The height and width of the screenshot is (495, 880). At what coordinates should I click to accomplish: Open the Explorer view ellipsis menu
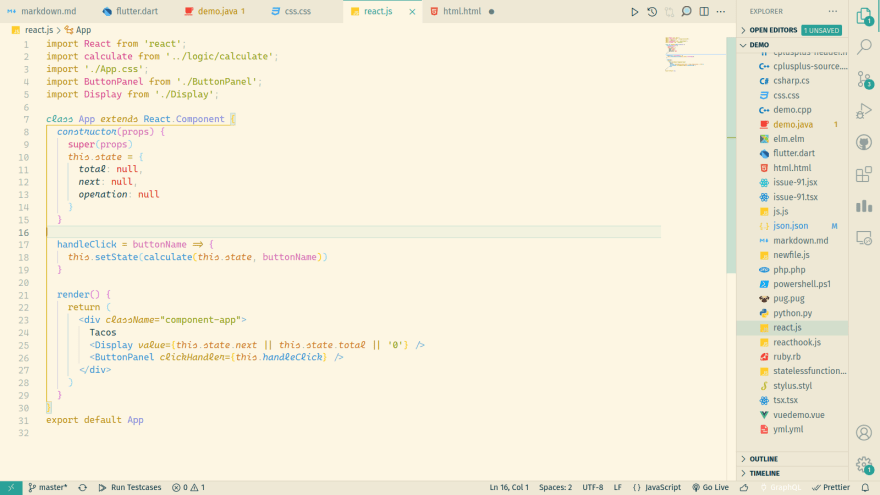pyautogui.click(x=833, y=11)
